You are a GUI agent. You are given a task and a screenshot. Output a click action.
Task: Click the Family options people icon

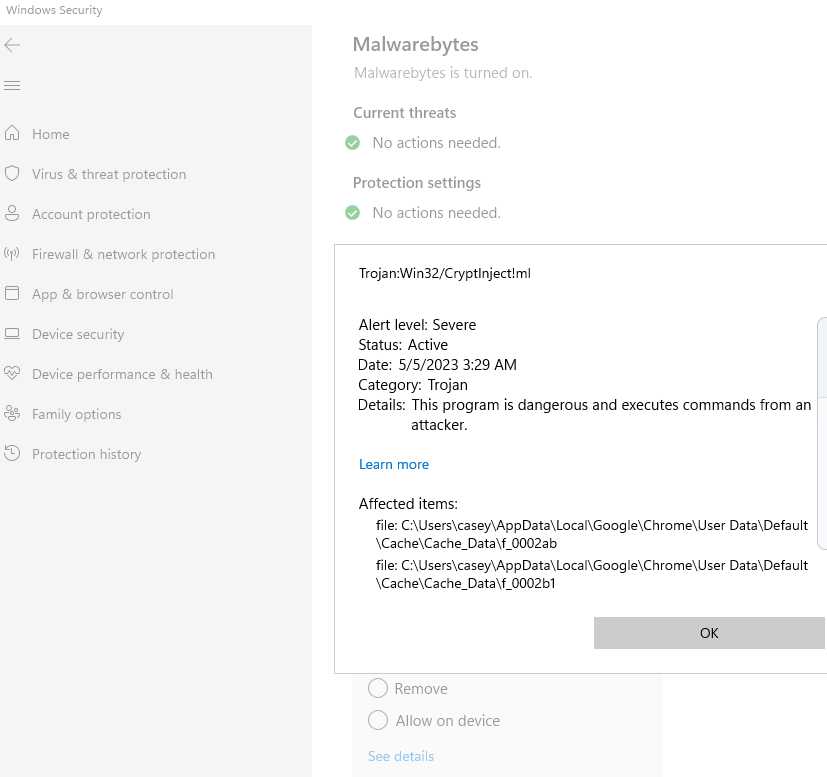pos(12,414)
